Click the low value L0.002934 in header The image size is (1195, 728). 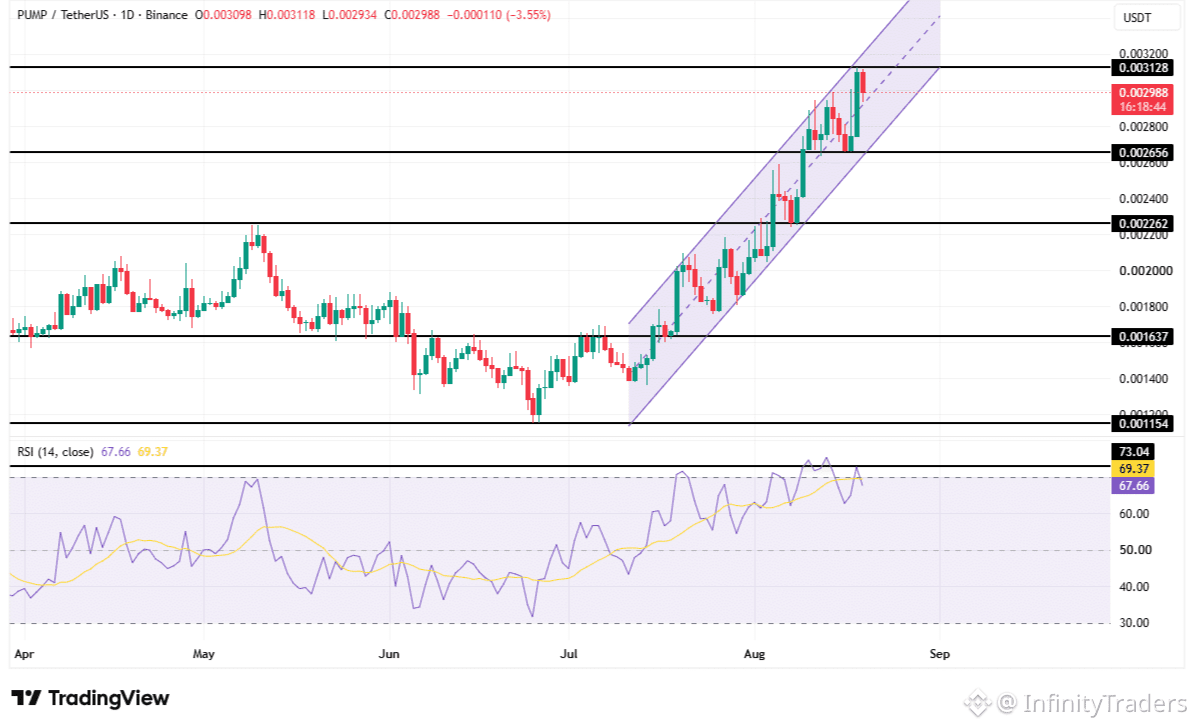coord(349,14)
